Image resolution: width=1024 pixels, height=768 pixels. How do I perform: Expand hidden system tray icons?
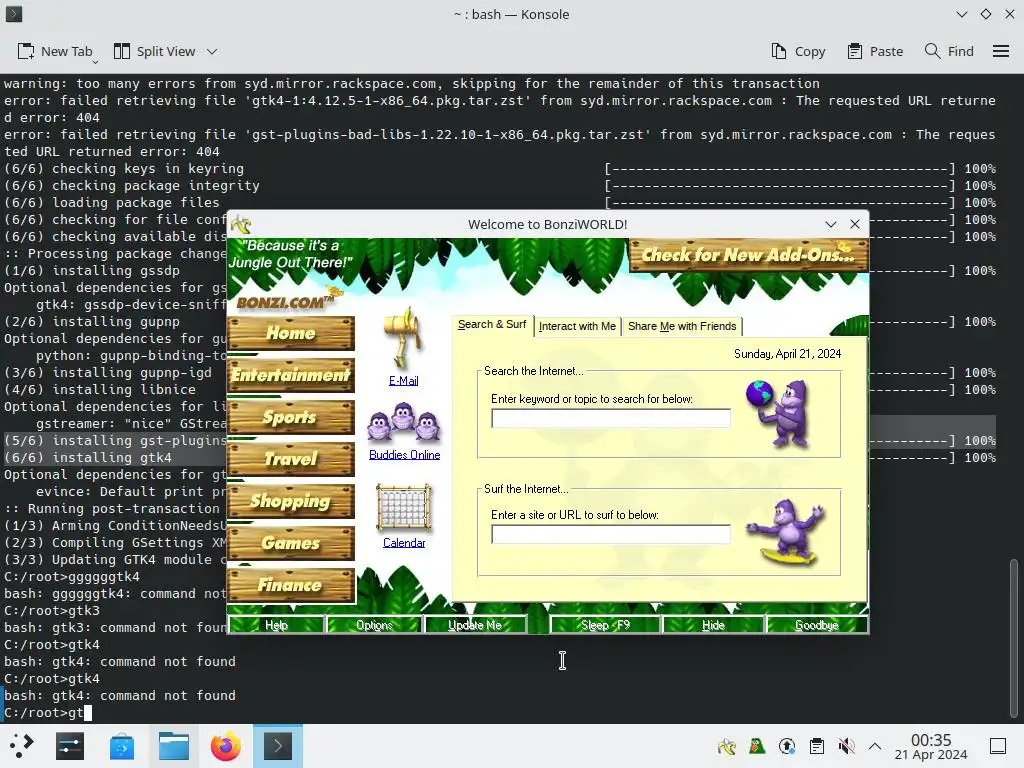[x=875, y=746]
